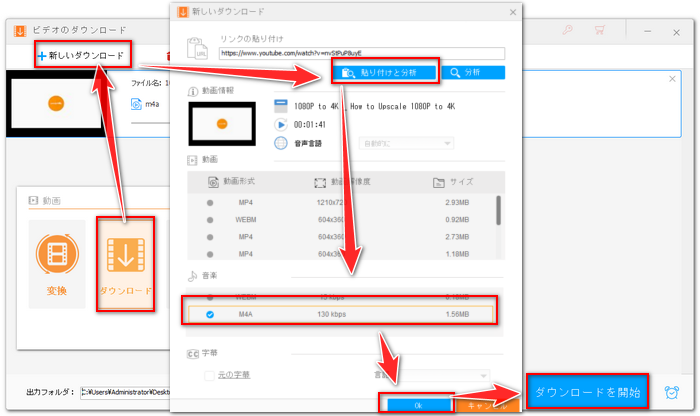Viewport: 700px width, 416px height.
Task: Choose the WEBM 604x360 0.92MB video format
Action: pyautogui.click(x=211, y=219)
